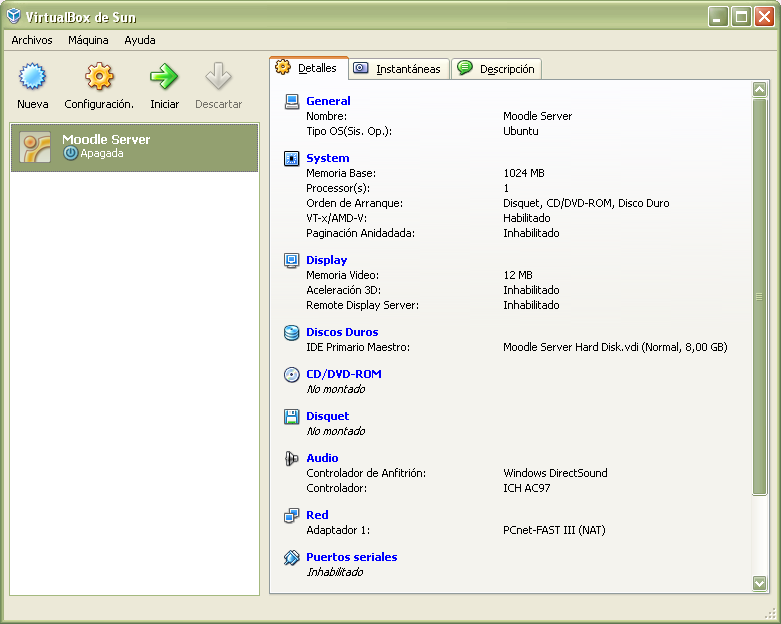Click 'No montado' under CD/DVD-ROM
This screenshot has width=781, height=624.
pos(336,389)
